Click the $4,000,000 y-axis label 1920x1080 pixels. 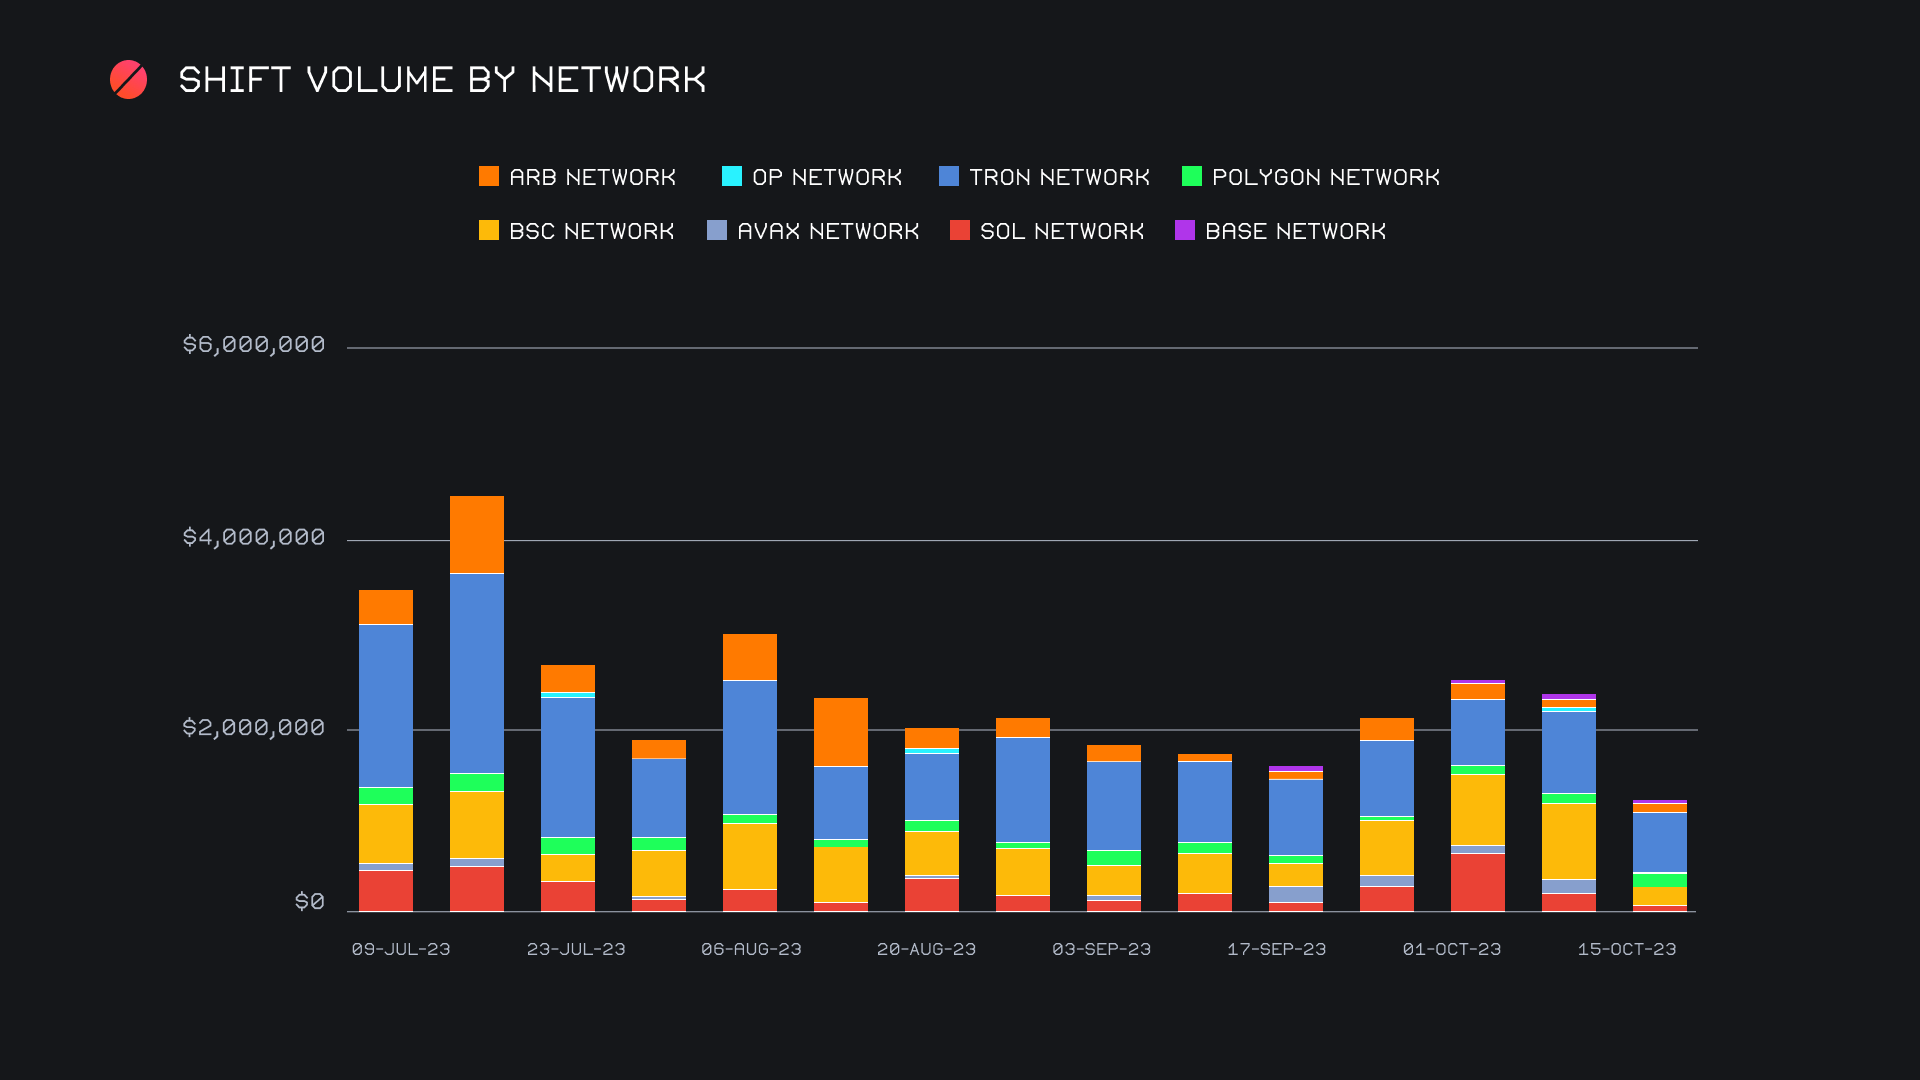254,538
